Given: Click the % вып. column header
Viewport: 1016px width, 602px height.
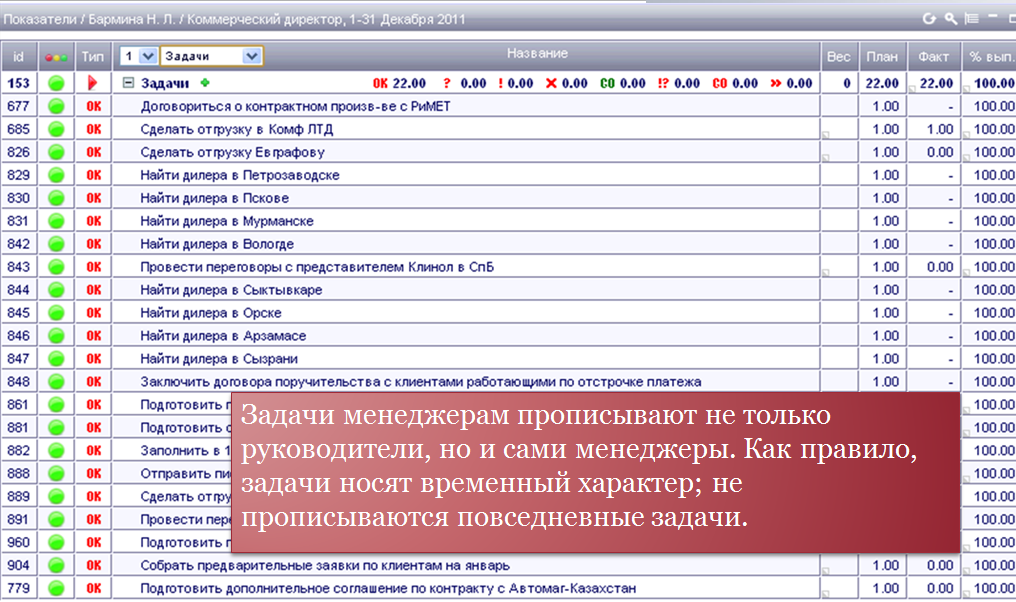Looking at the screenshot, I should tap(989, 57).
